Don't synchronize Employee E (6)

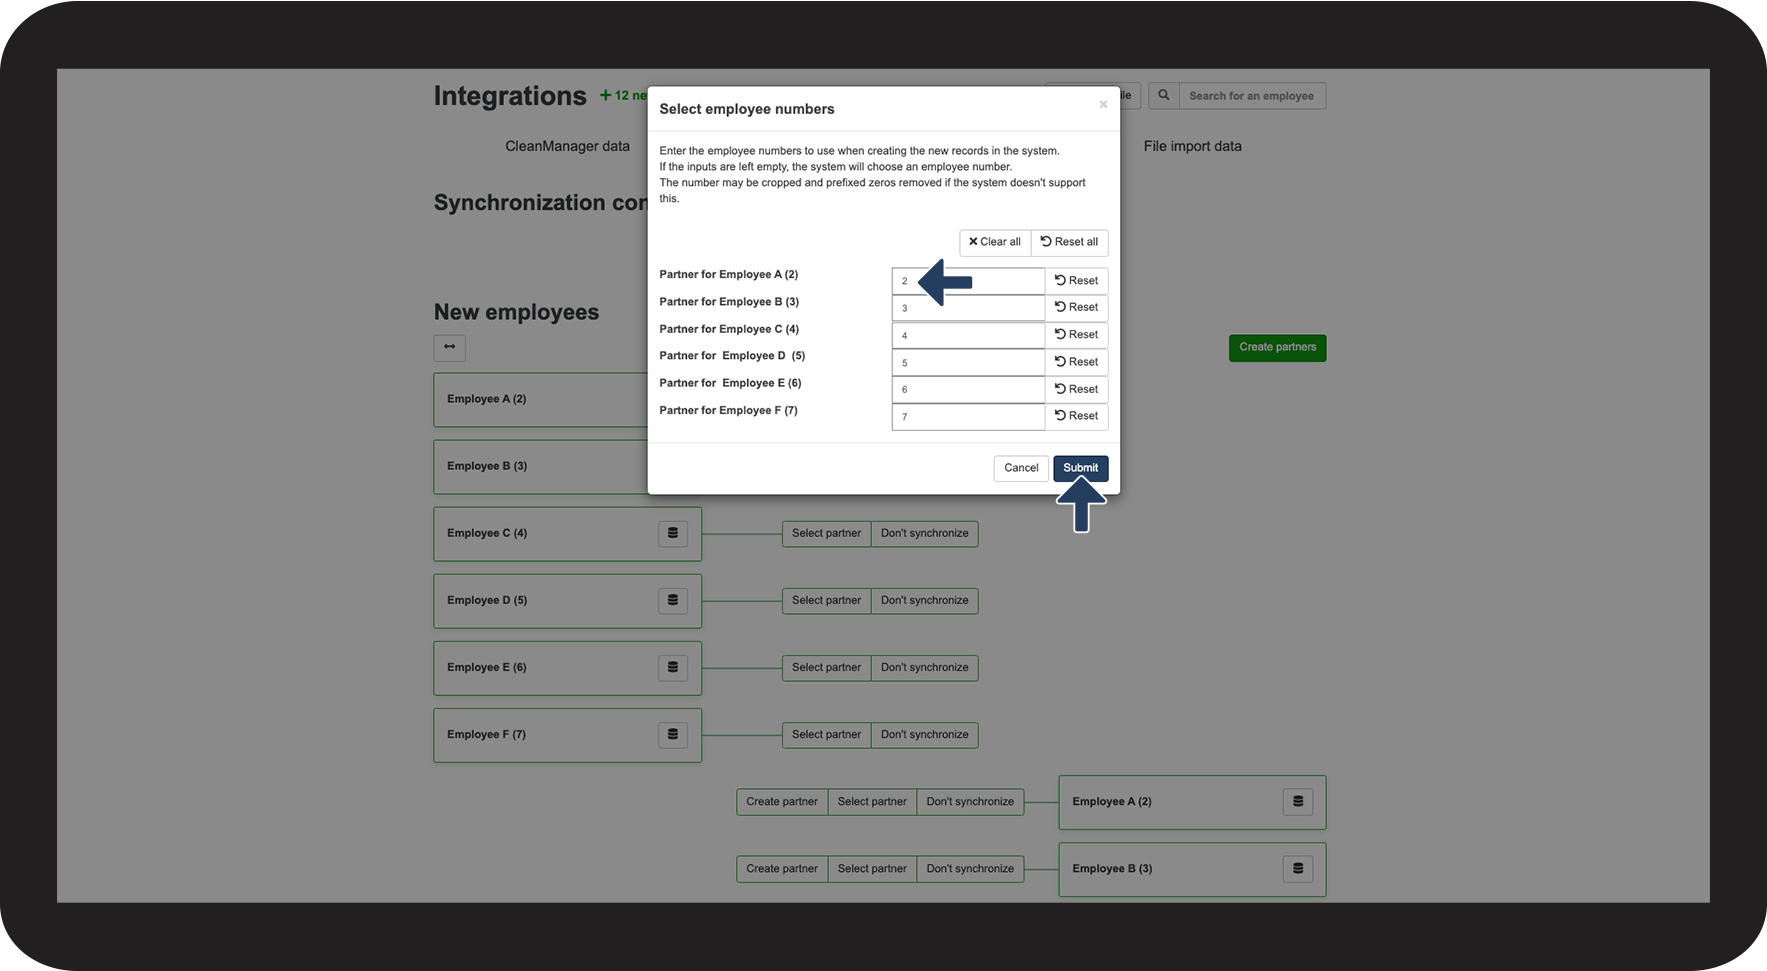924,668
